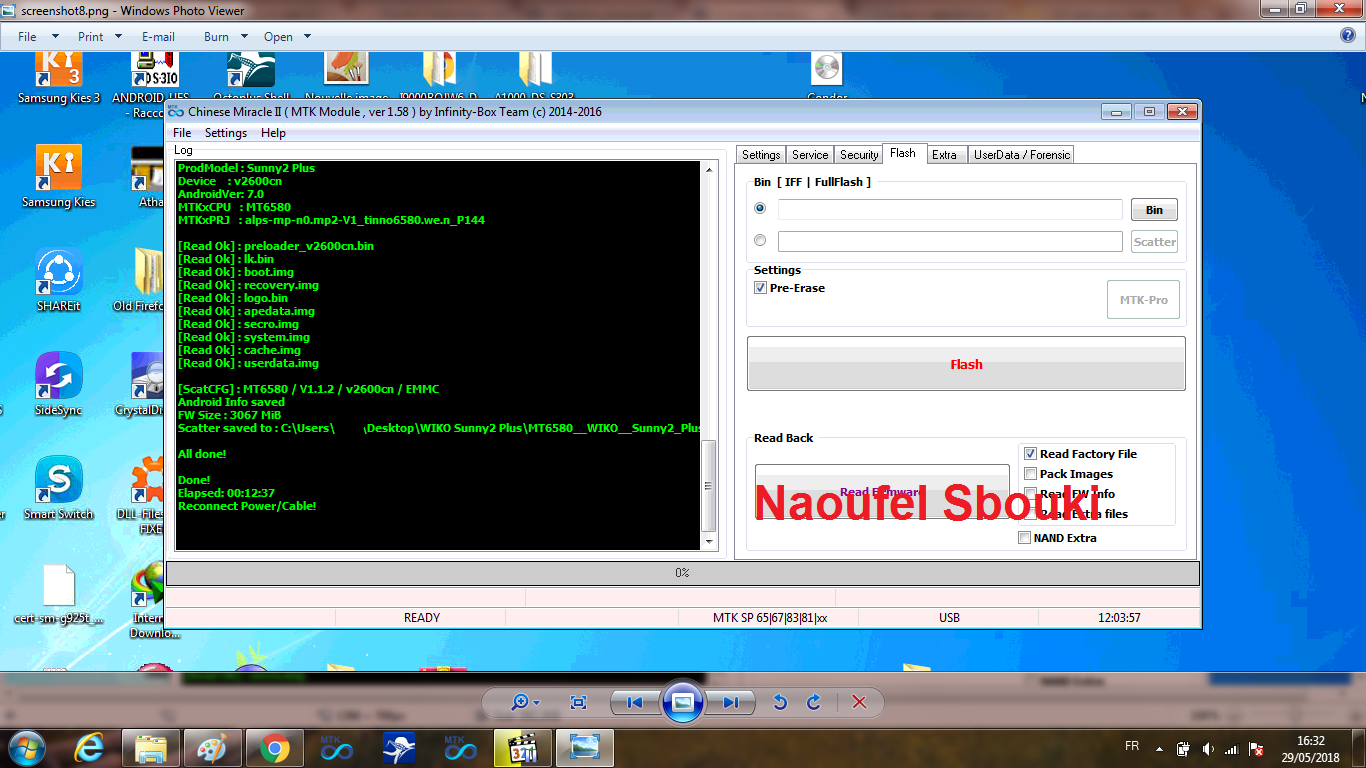Open the Service tab
The image size is (1366, 768).
(x=810, y=155)
